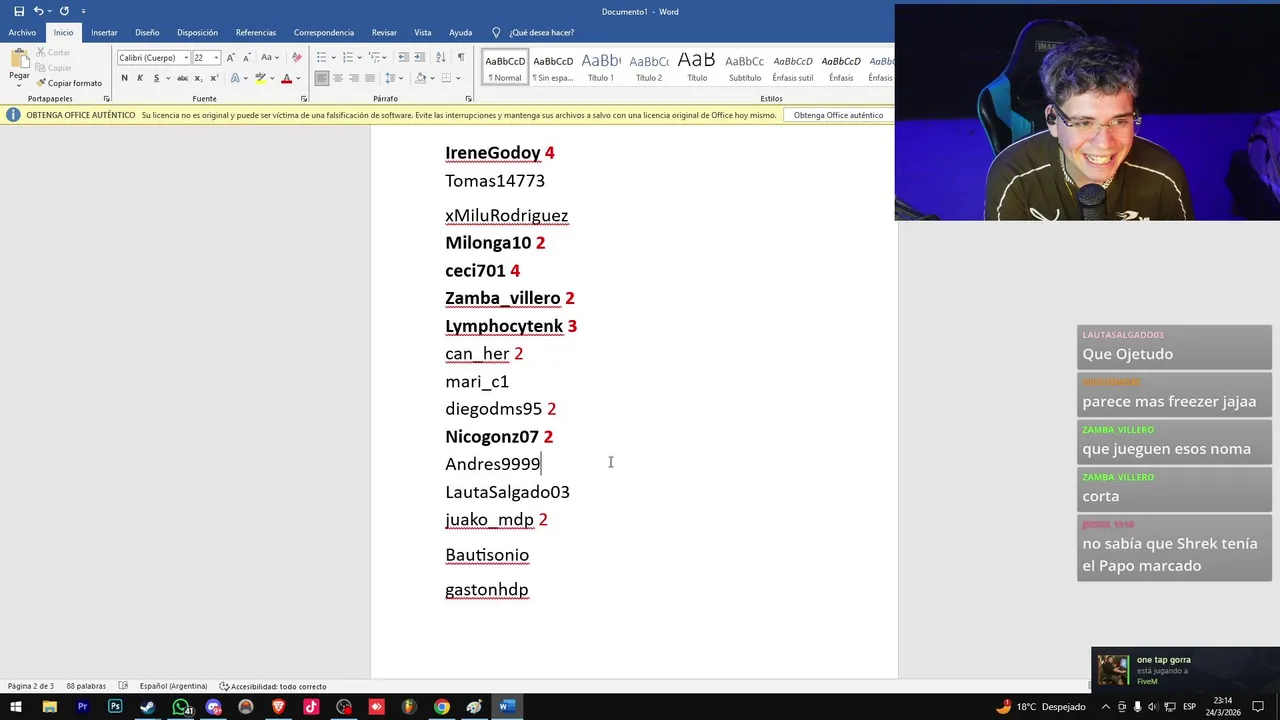This screenshot has height=720, width=1280.
Task: Toggle strikethrough abc formatting
Action: (x=181, y=78)
